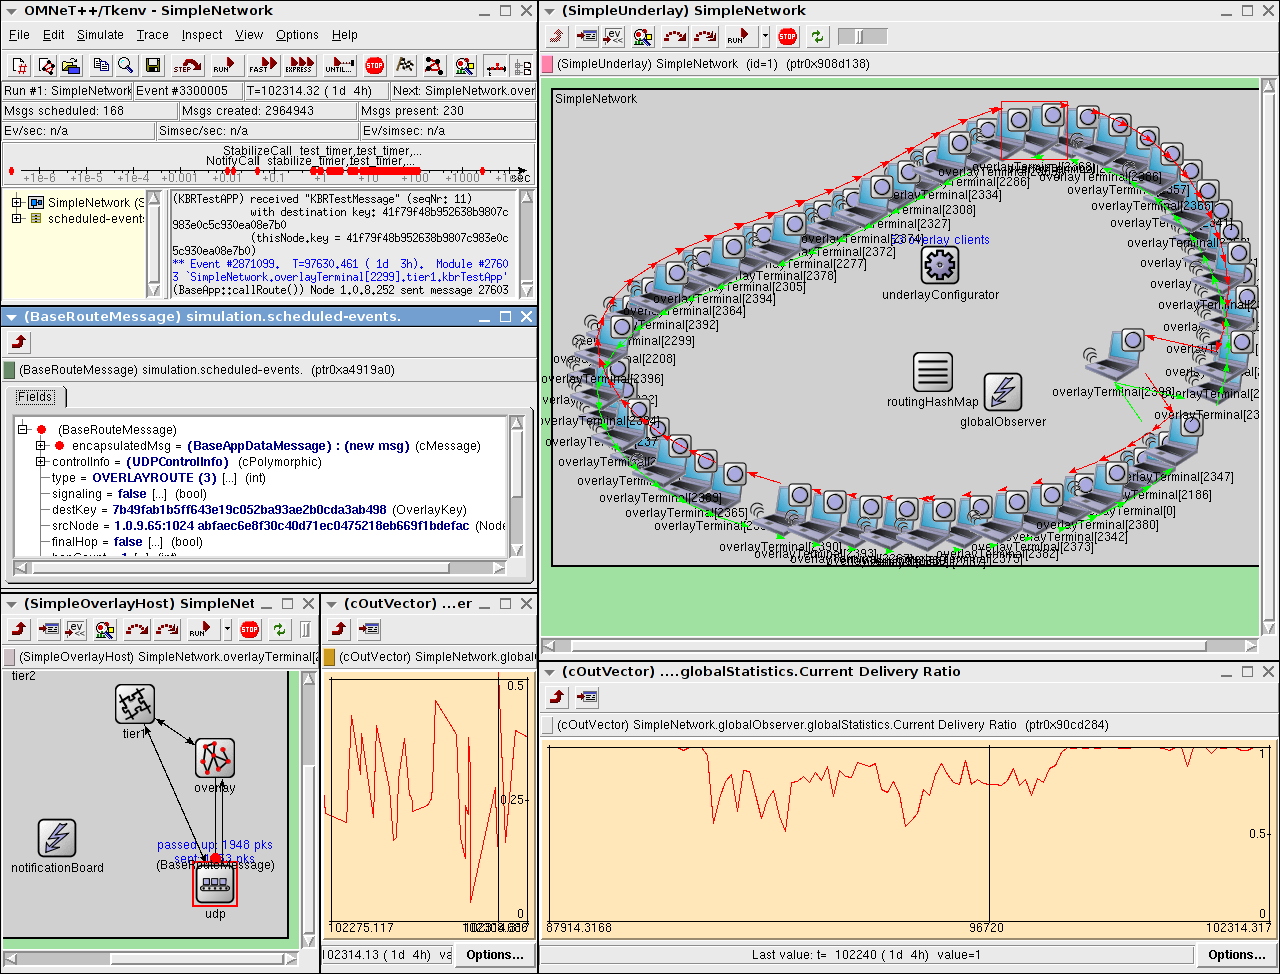This screenshot has width=1280, height=974.
Task: Start FAST run mode in Tkenv toolbar
Action: 262,66
